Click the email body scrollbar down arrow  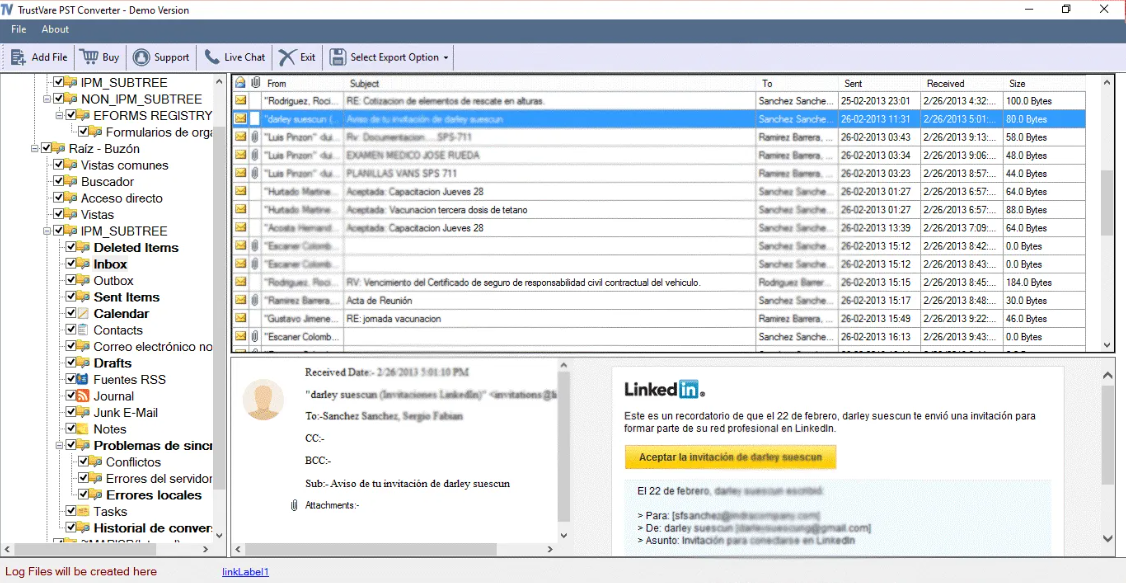pos(1107,537)
